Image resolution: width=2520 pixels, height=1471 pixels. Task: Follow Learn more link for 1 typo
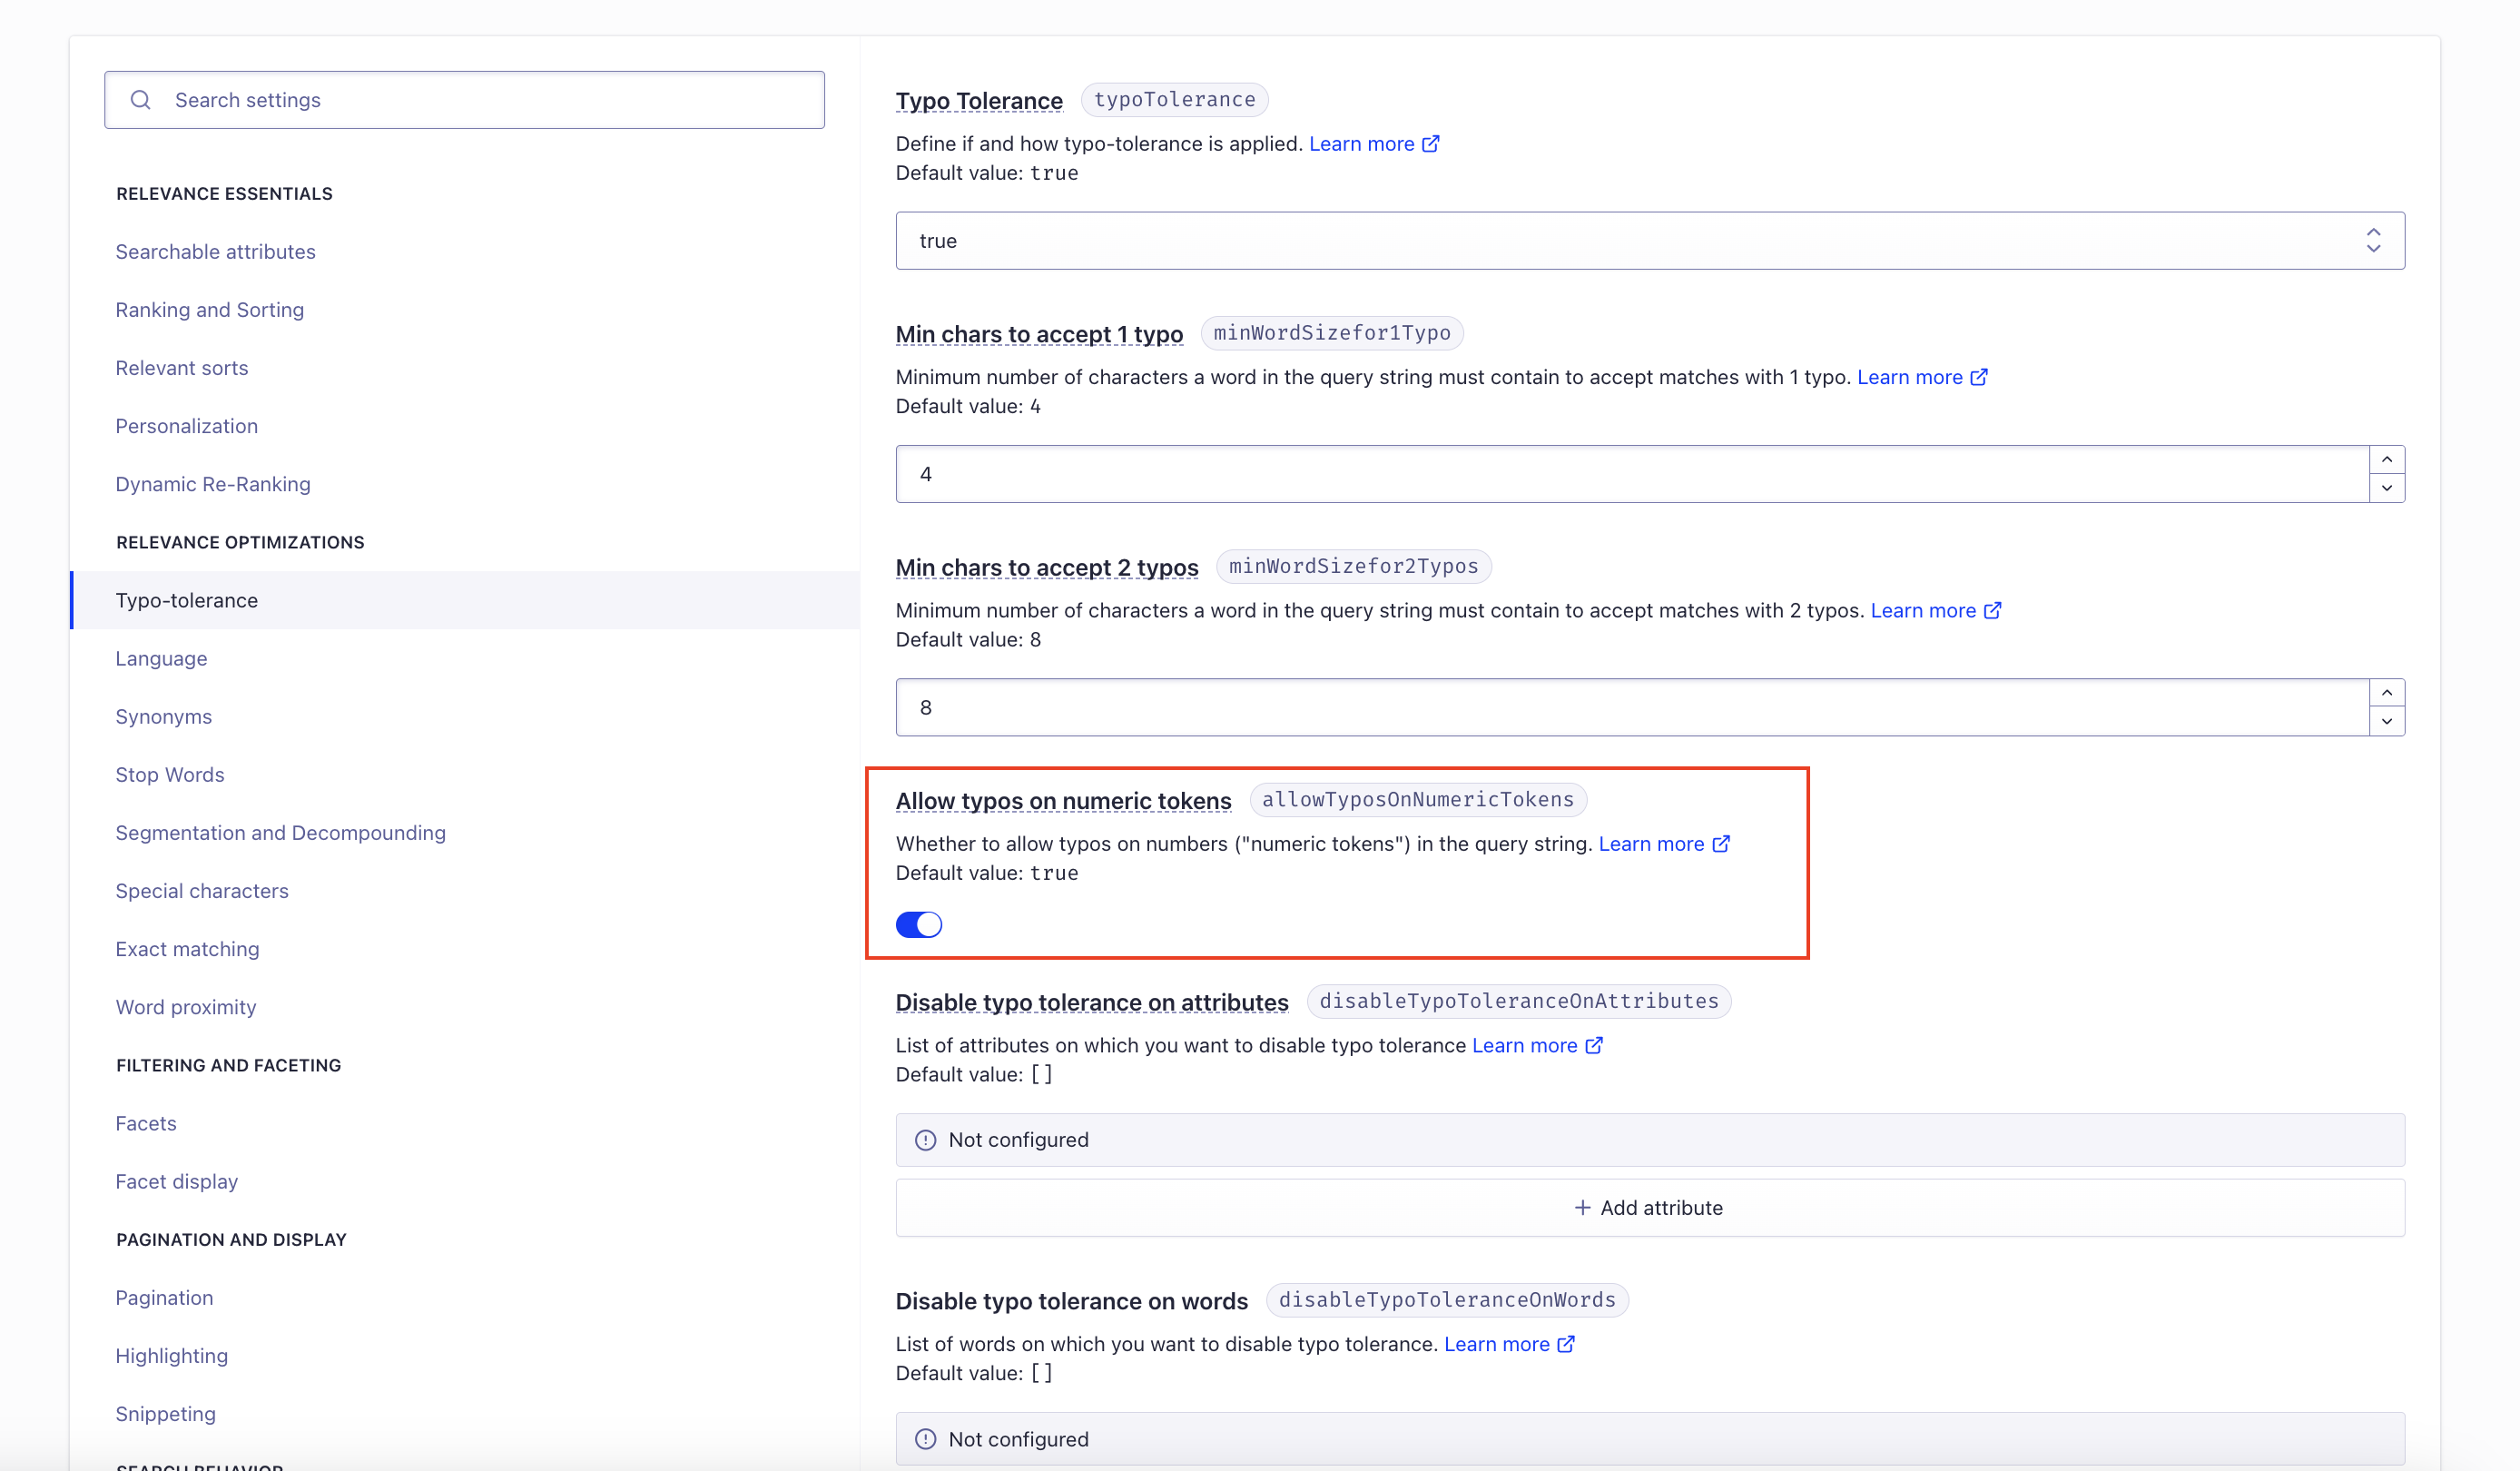[1910, 377]
